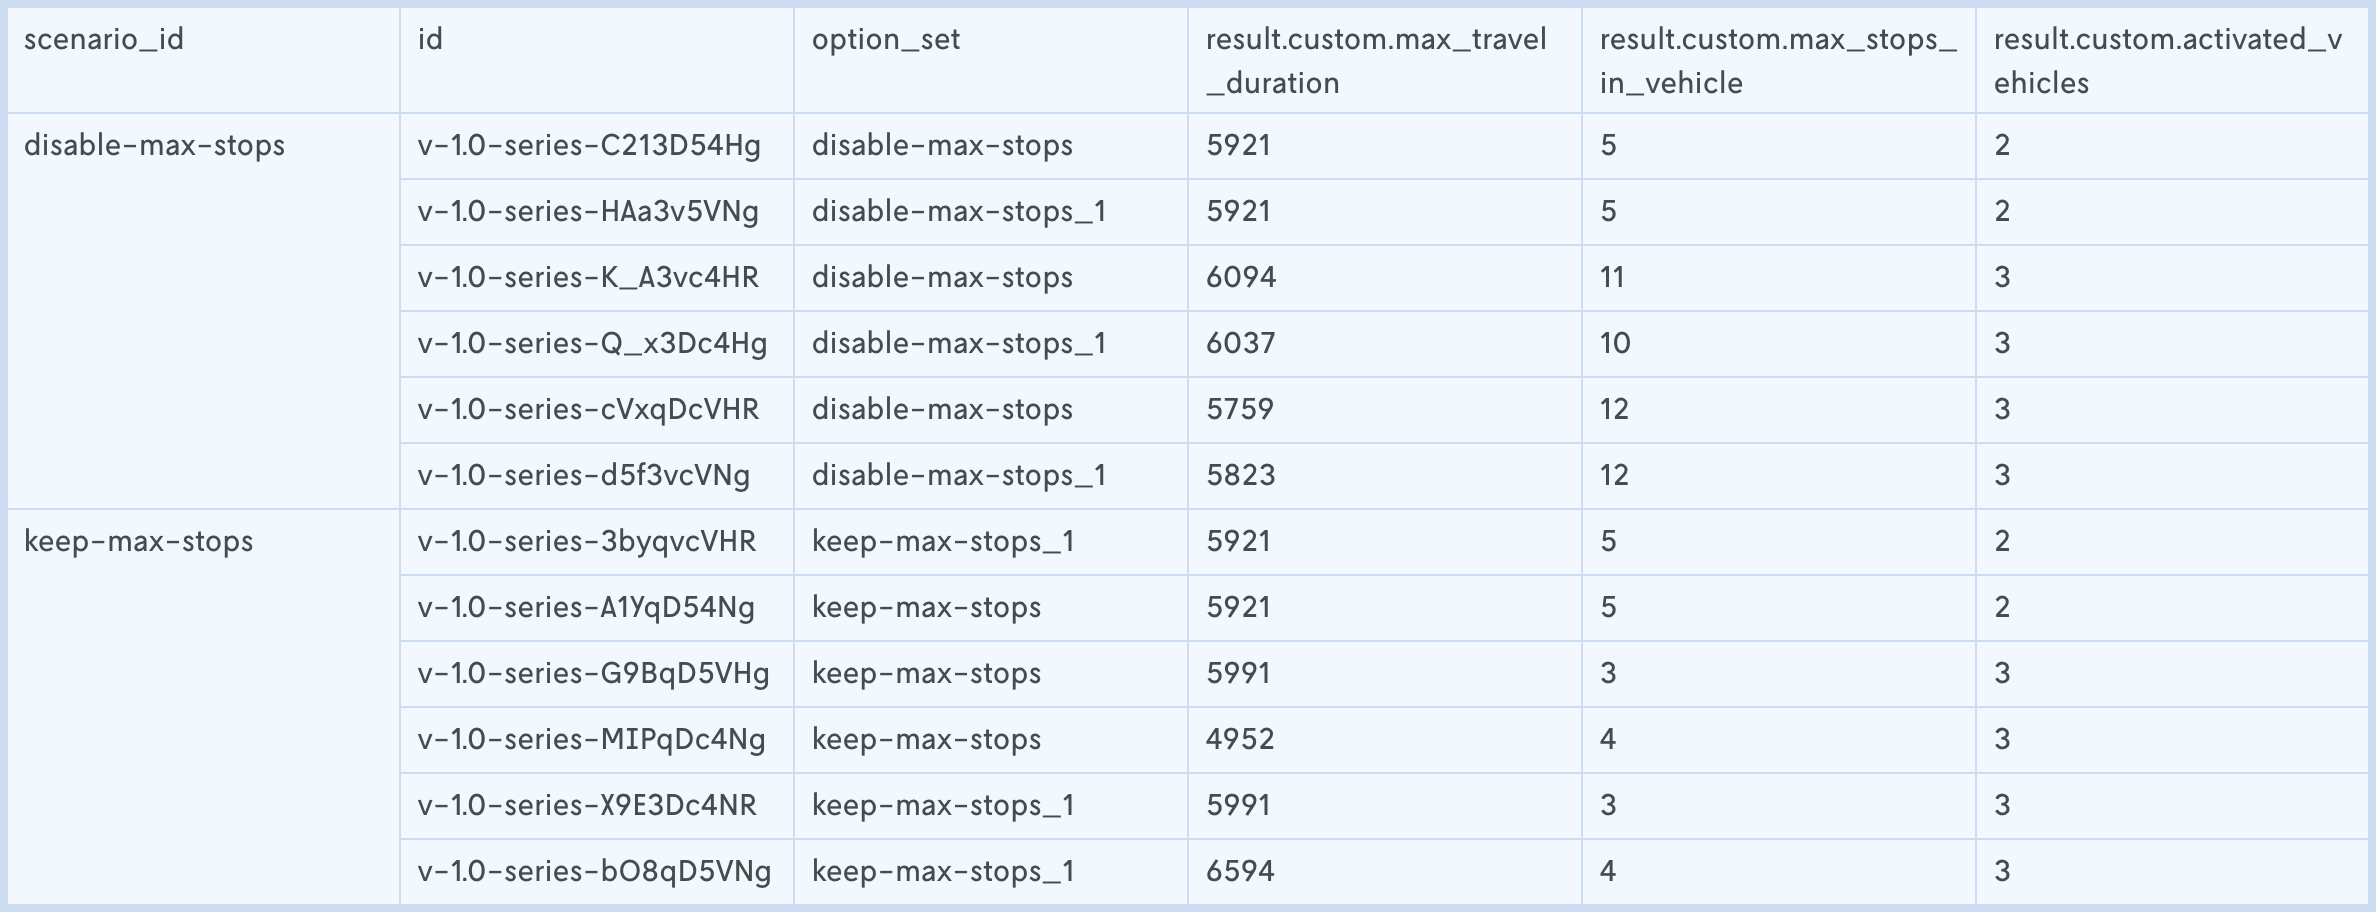Select the disable-max-stops scenario cell

pos(154,146)
